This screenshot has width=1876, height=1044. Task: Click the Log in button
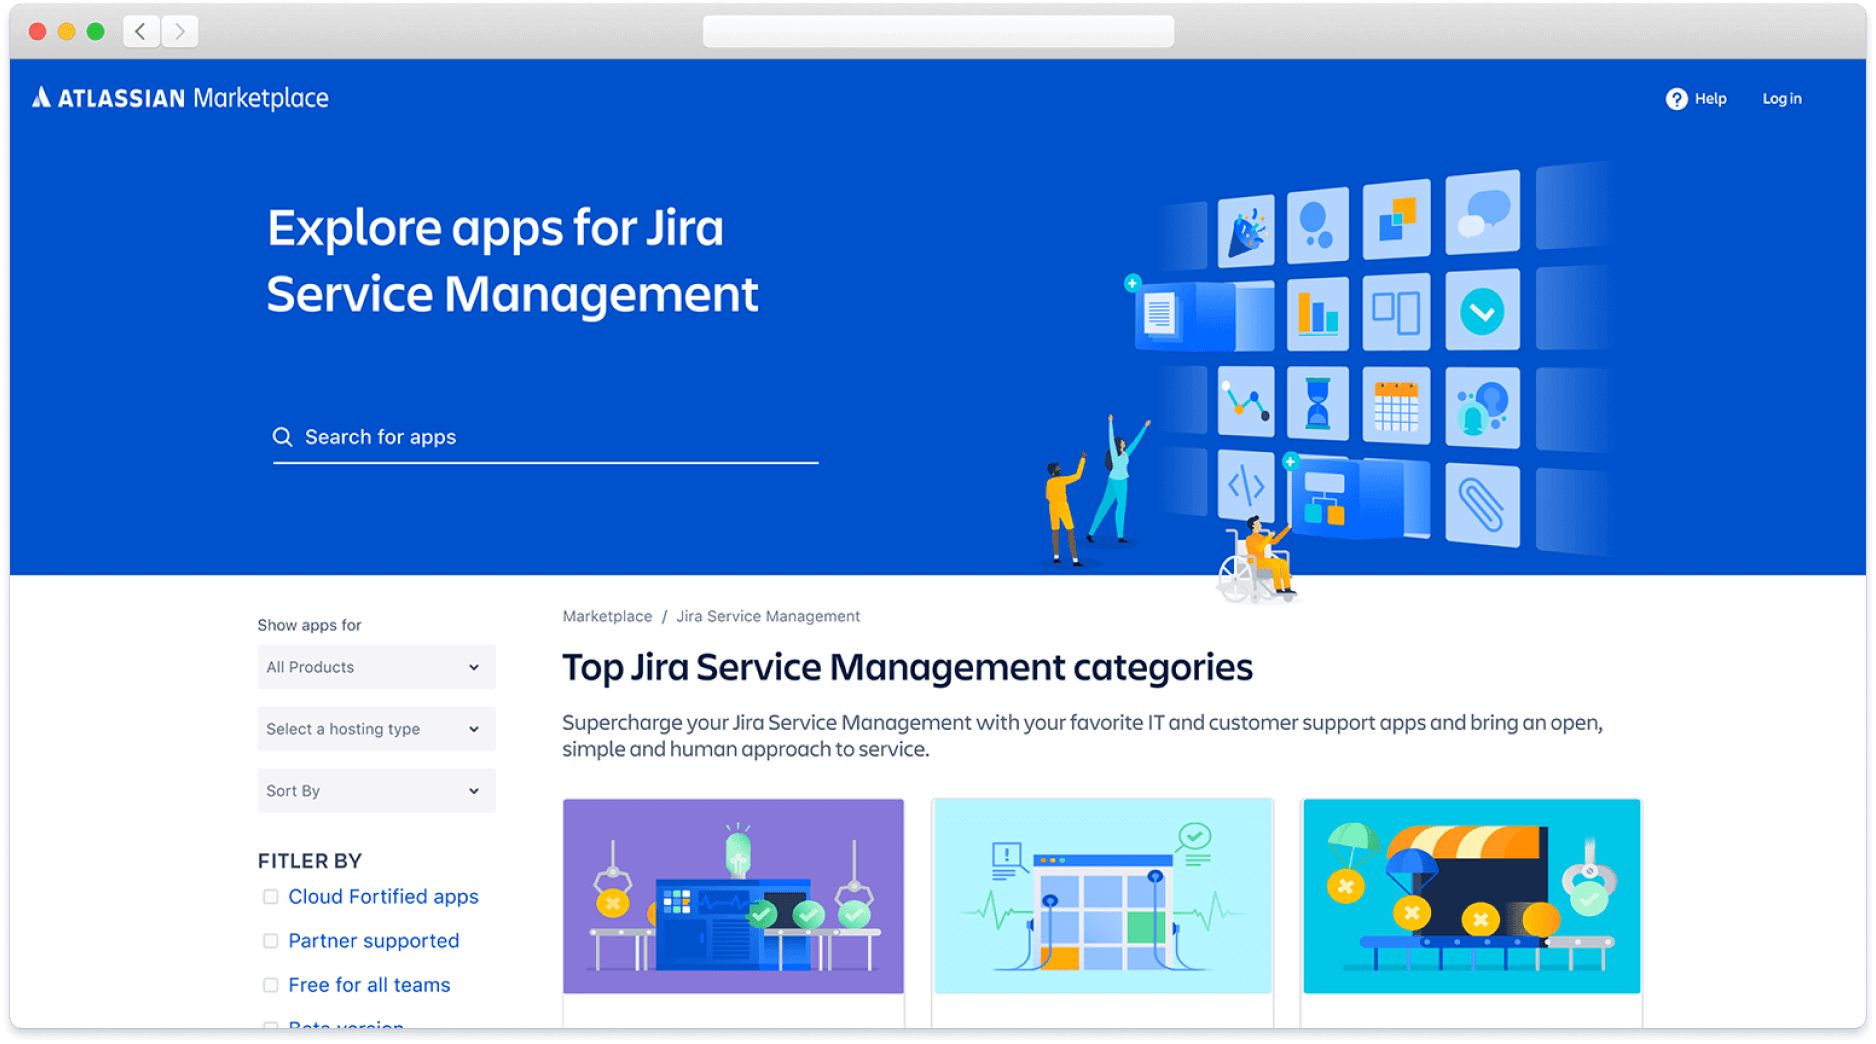tap(1782, 98)
